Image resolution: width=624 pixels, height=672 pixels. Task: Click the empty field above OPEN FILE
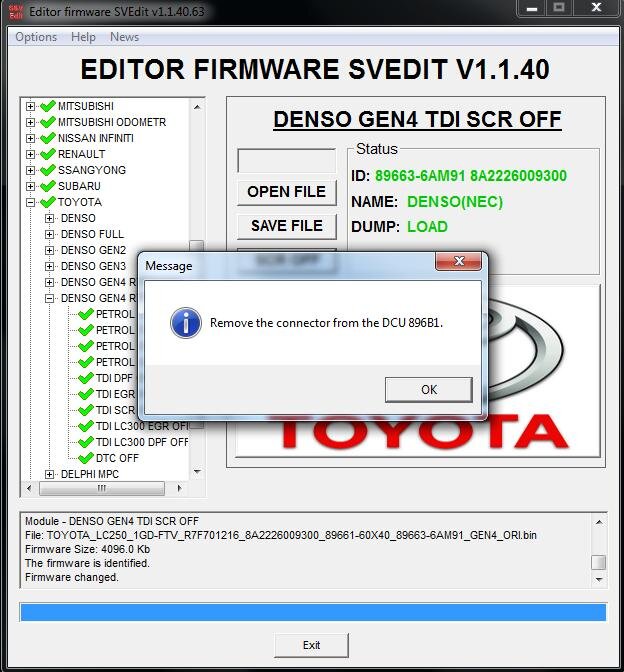[x=287, y=161]
